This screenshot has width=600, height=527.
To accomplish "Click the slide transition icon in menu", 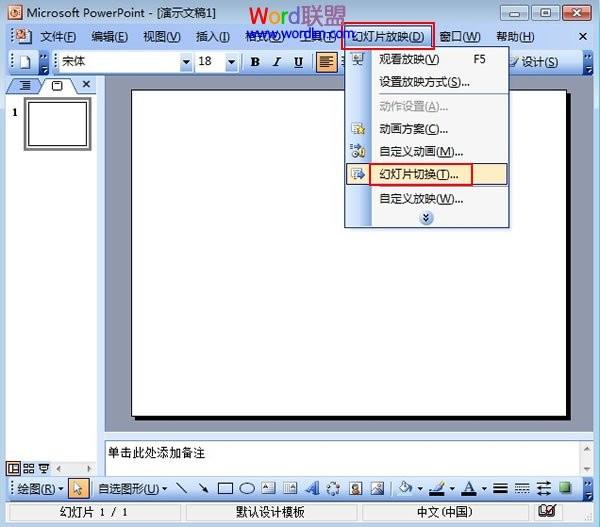I will [x=358, y=175].
